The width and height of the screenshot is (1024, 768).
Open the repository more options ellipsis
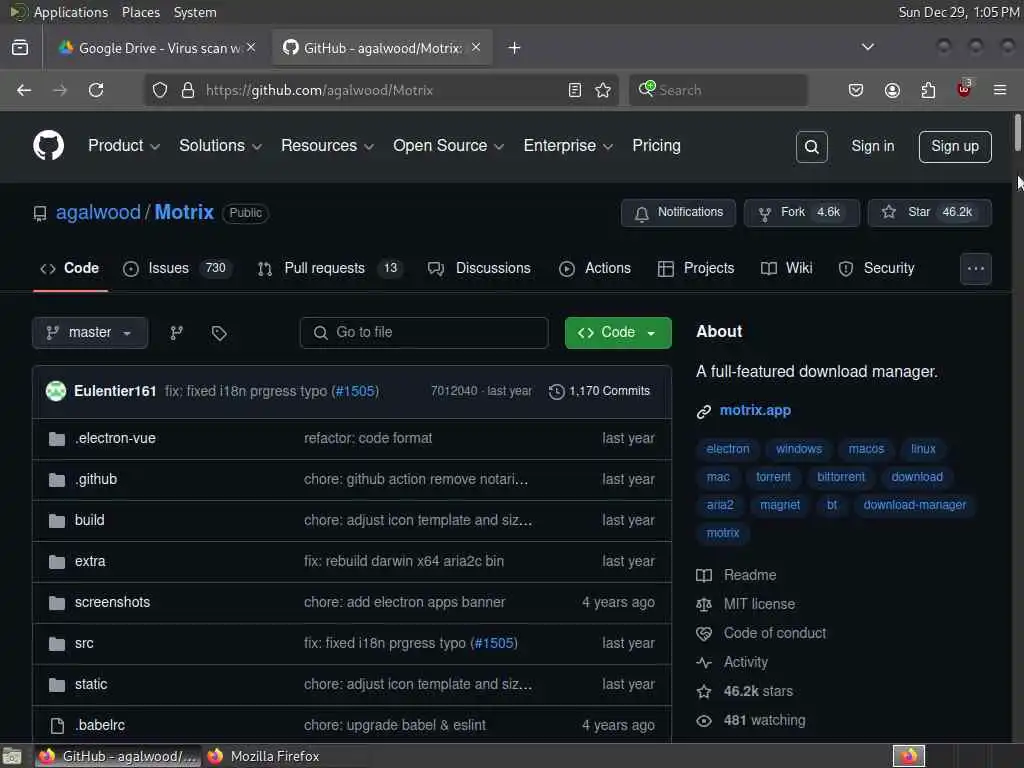pos(976,268)
